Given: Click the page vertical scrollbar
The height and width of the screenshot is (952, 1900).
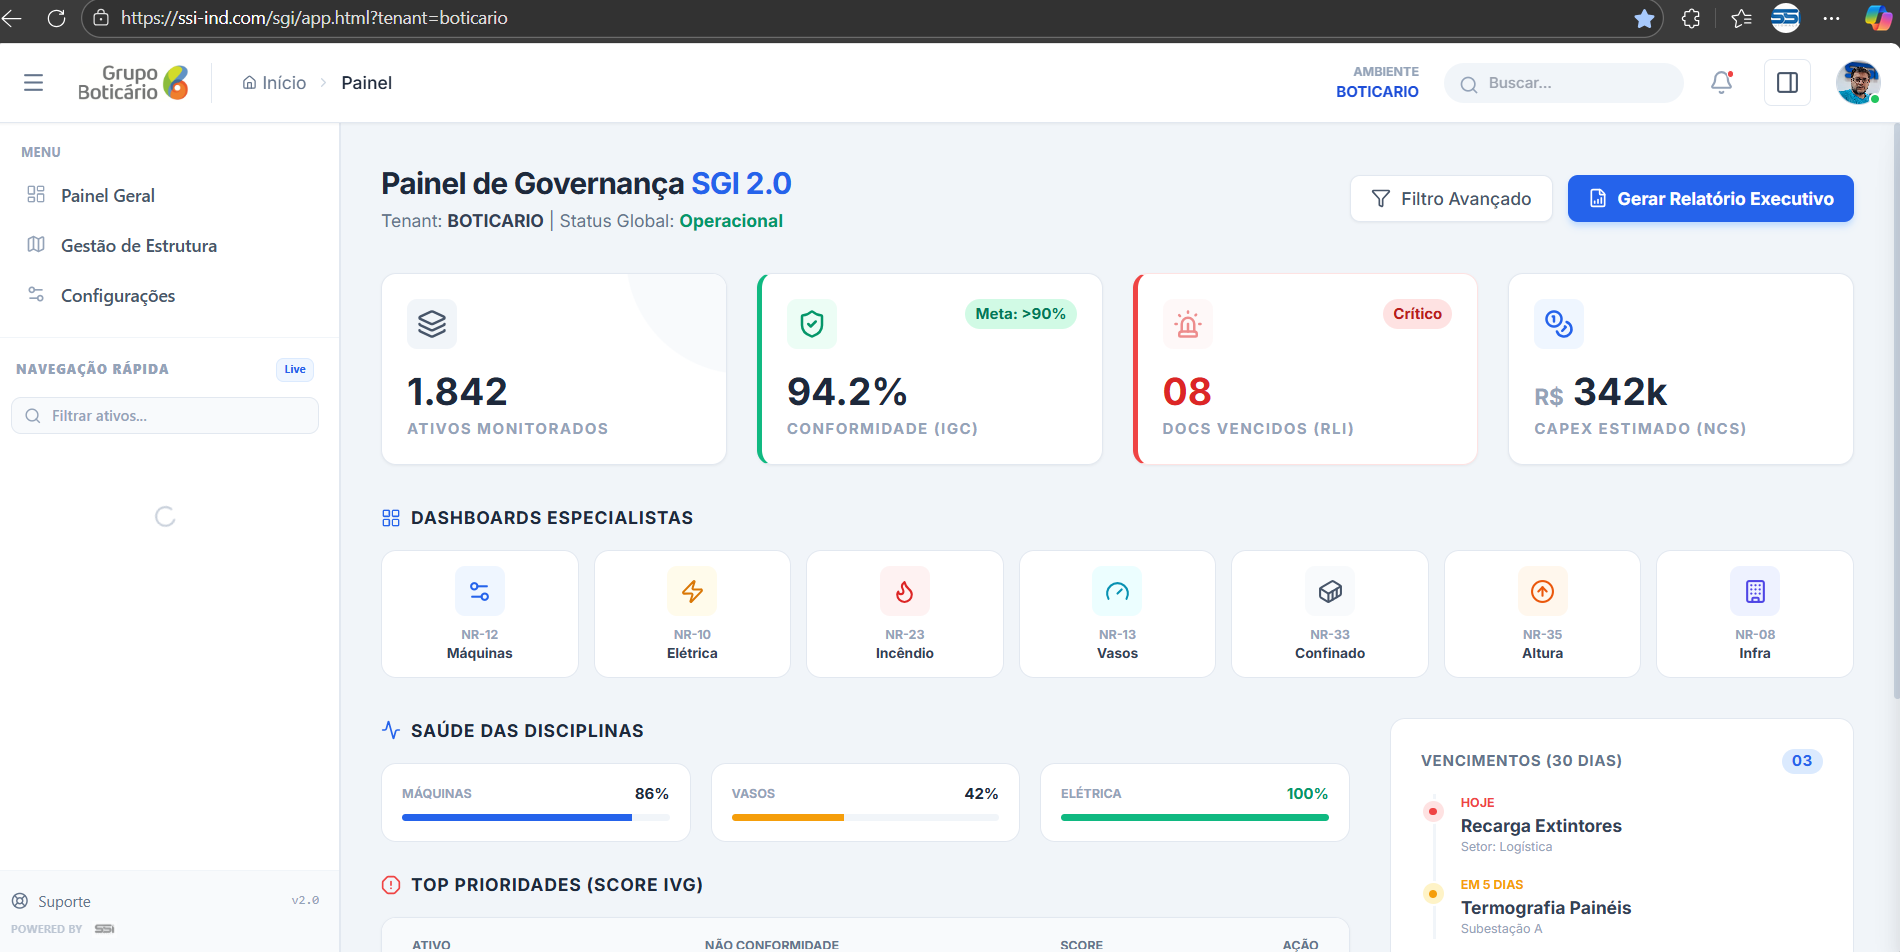Looking at the screenshot, I should [1895, 410].
